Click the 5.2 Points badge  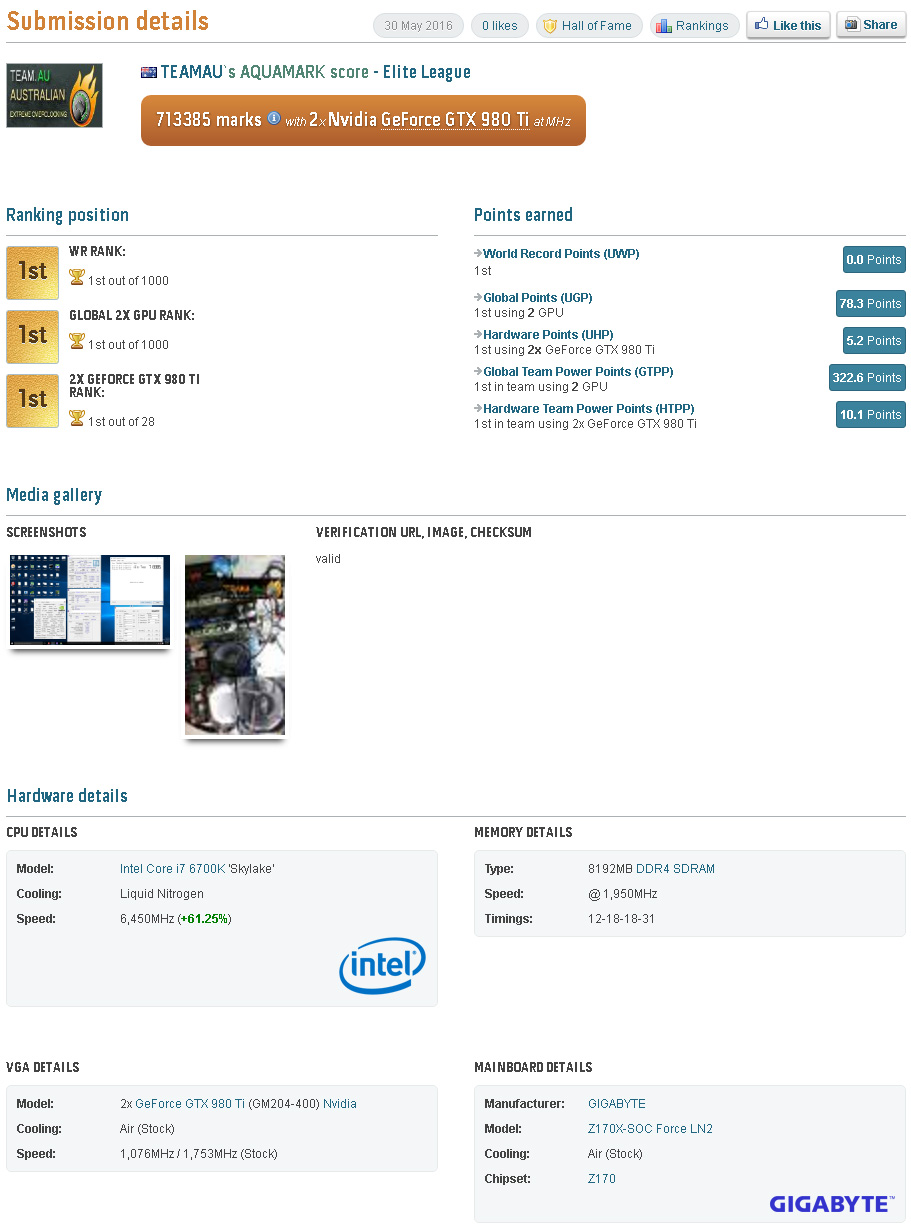[874, 341]
